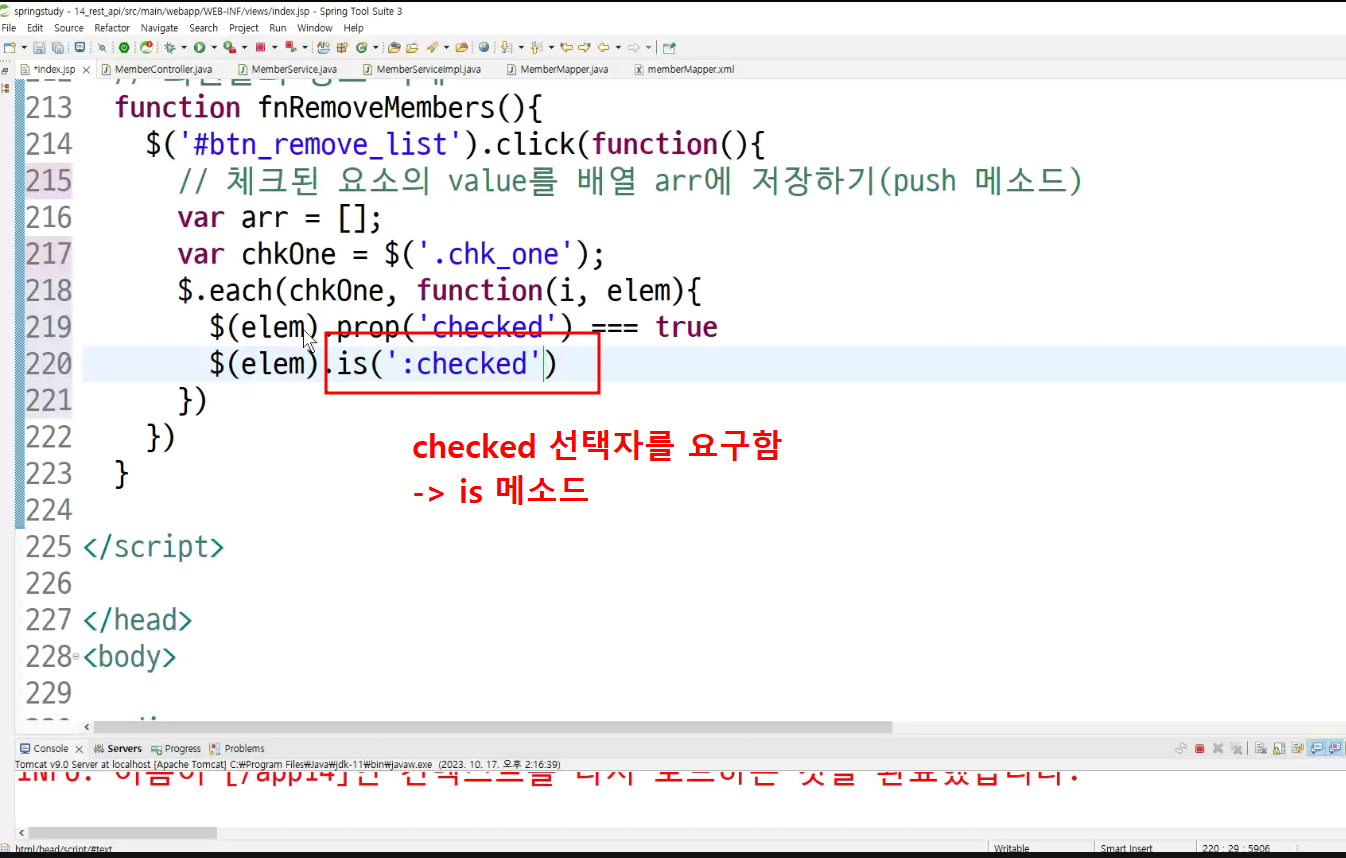Open the Window menu
Screen dimensions: 1346x858
pos(315,28)
